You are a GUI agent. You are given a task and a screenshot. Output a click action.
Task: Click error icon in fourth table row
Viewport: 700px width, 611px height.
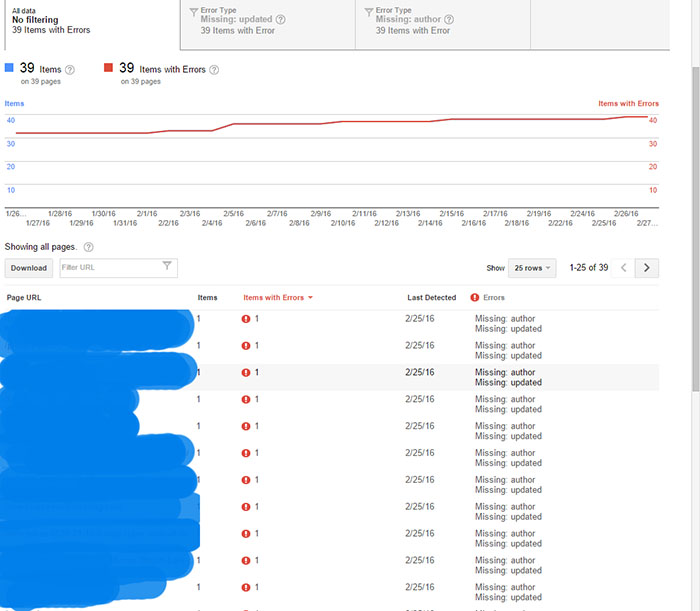tap(246, 399)
